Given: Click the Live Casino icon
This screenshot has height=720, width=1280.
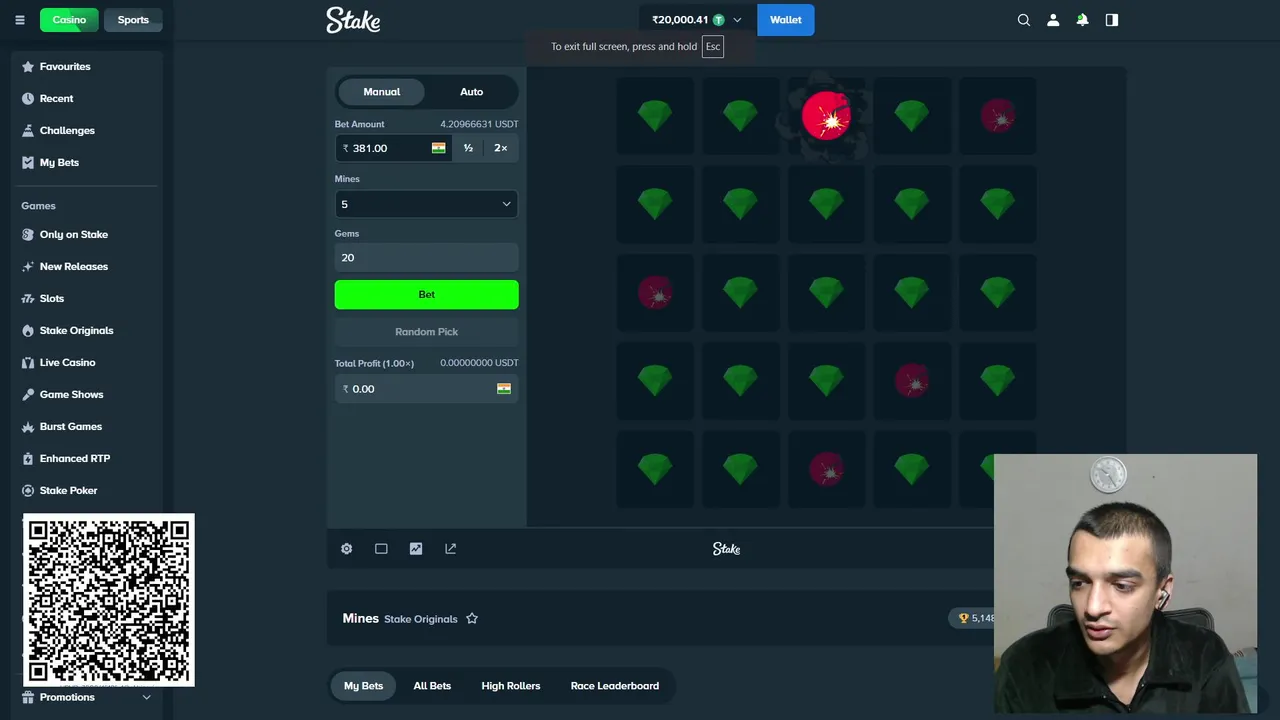Looking at the screenshot, I should [x=28, y=363].
